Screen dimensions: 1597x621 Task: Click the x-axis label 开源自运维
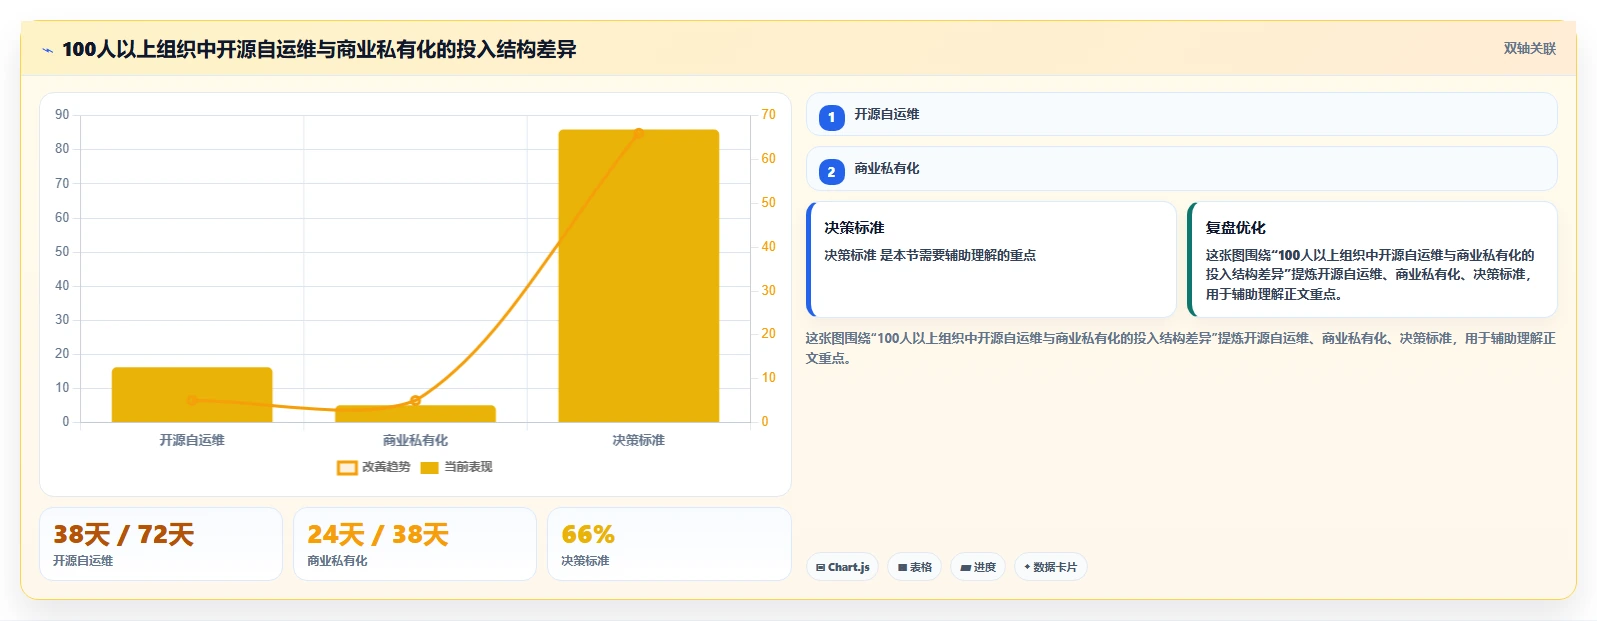[x=192, y=440]
